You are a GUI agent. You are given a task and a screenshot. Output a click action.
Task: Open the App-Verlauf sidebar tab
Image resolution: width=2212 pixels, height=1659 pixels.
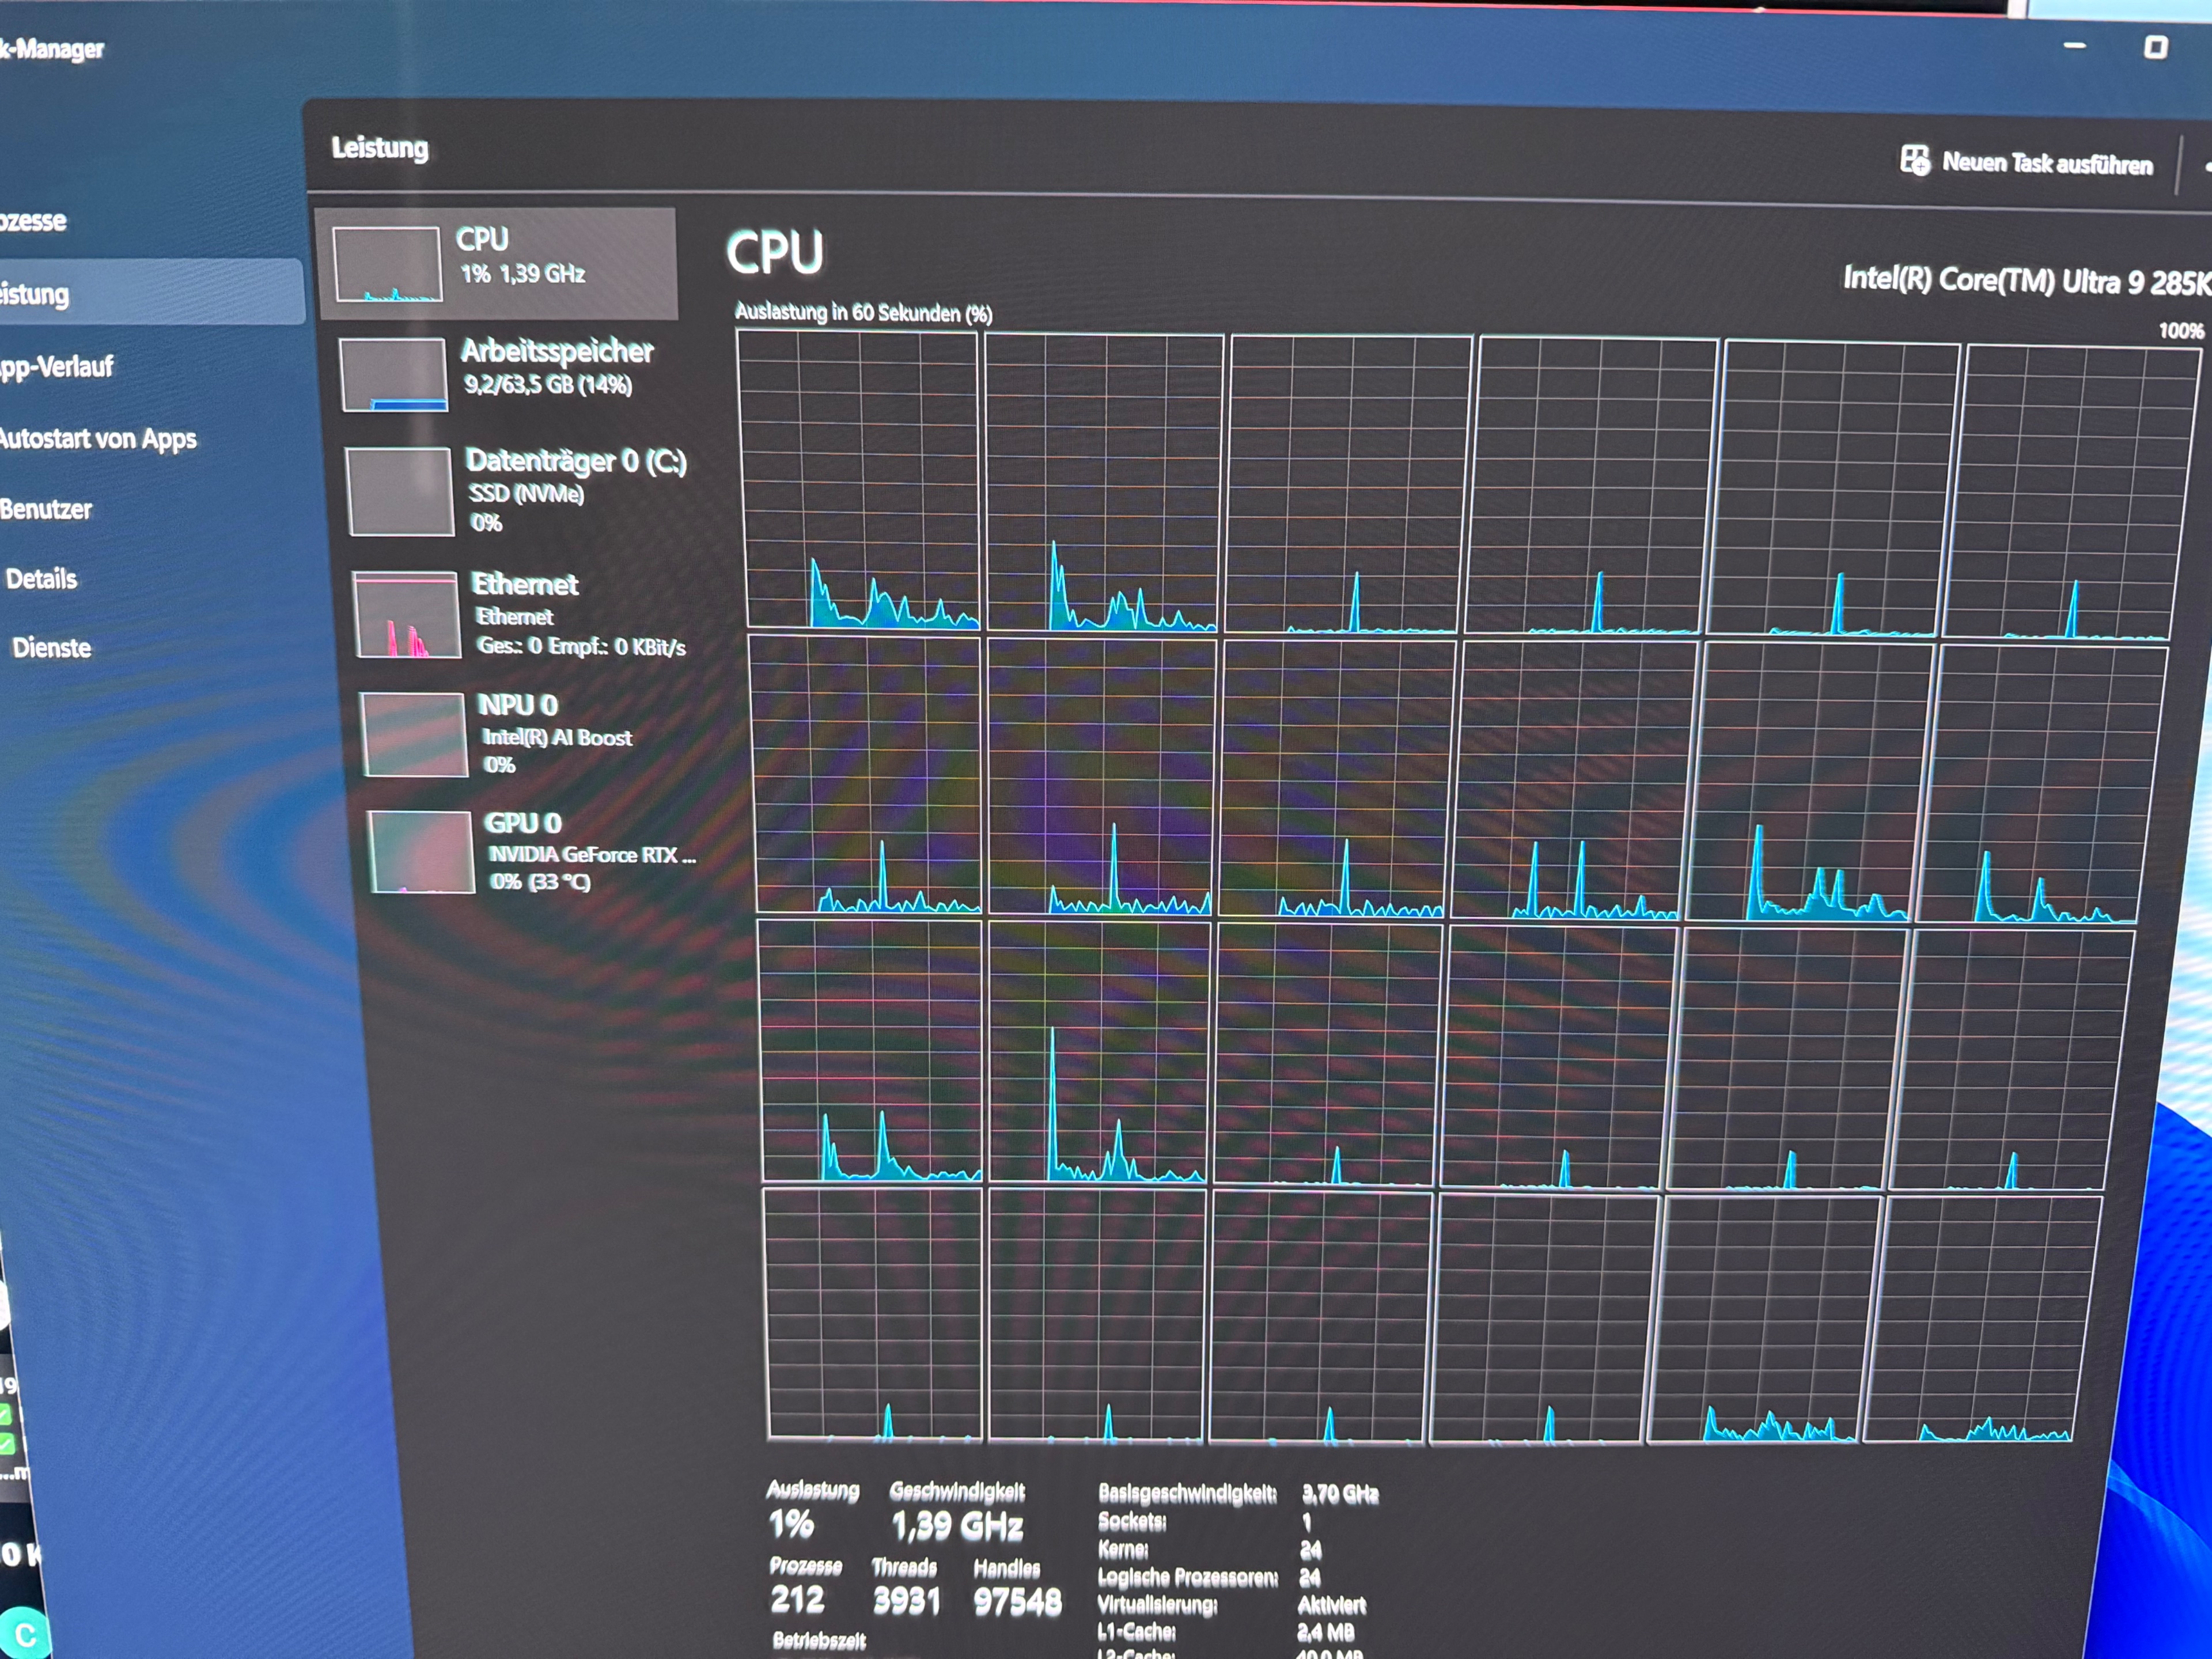click(x=58, y=367)
